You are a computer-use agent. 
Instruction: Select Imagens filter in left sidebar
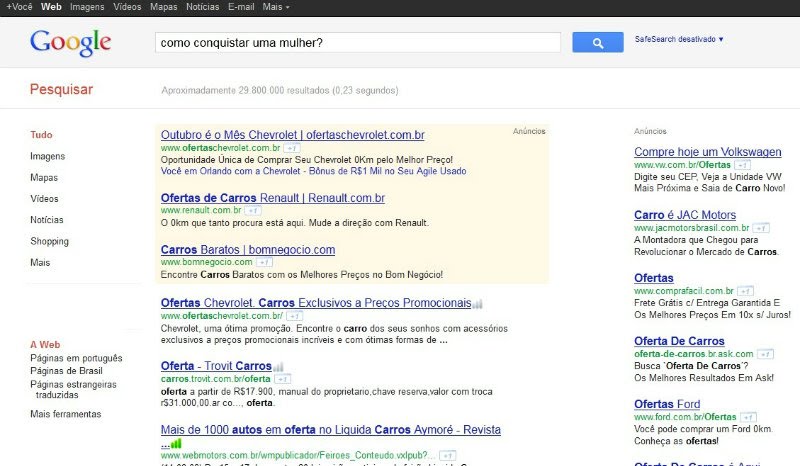[x=47, y=156]
